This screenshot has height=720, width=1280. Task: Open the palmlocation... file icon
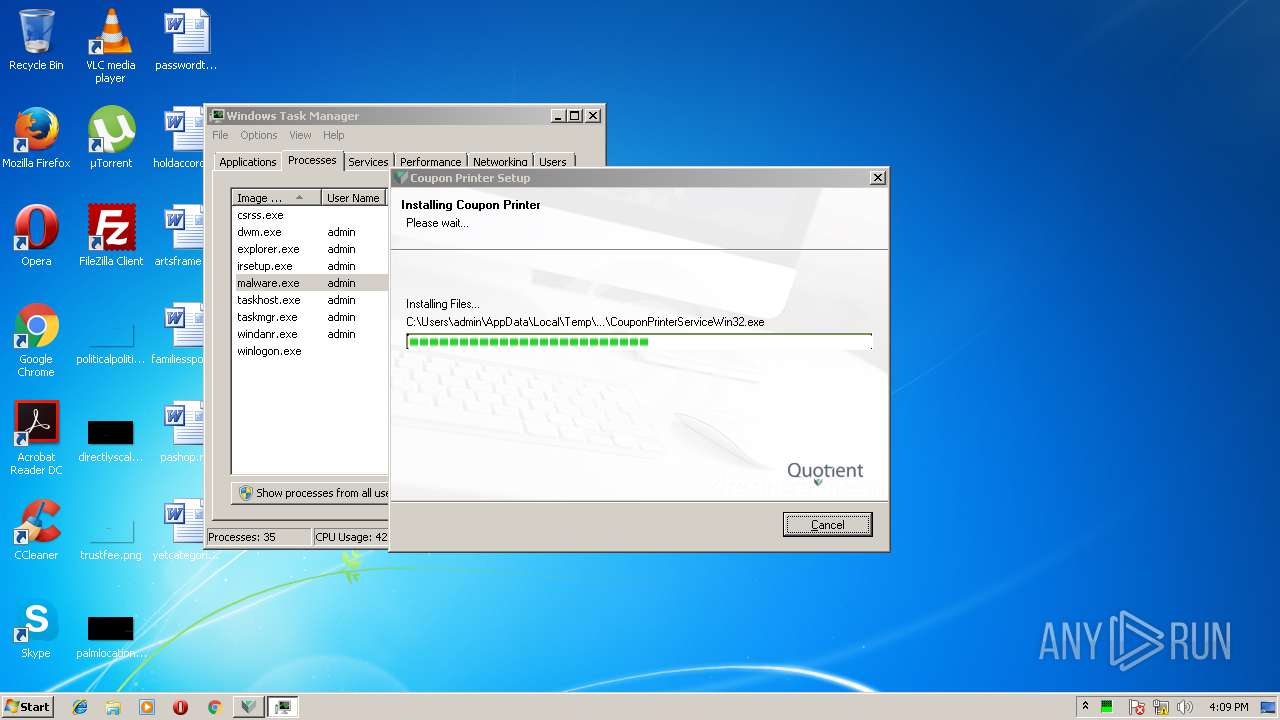[110, 636]
